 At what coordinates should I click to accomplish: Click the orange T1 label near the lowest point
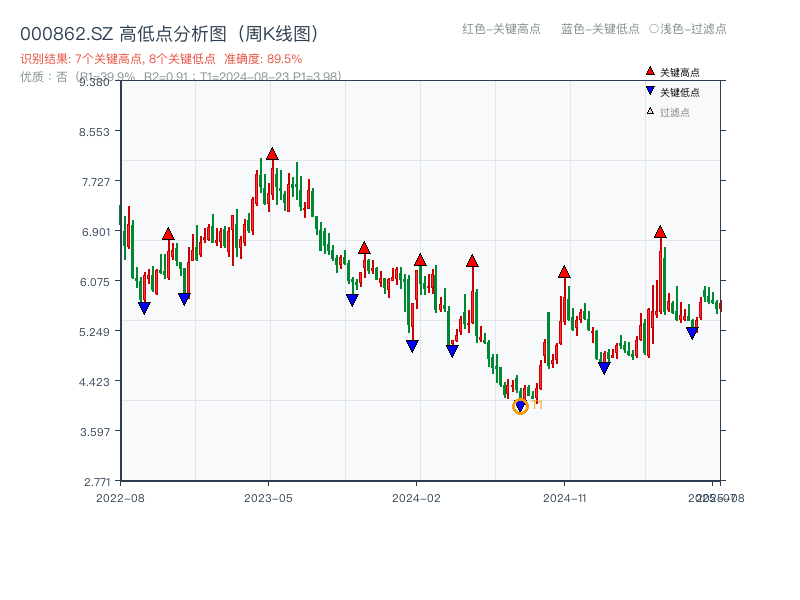pos(537,405)
